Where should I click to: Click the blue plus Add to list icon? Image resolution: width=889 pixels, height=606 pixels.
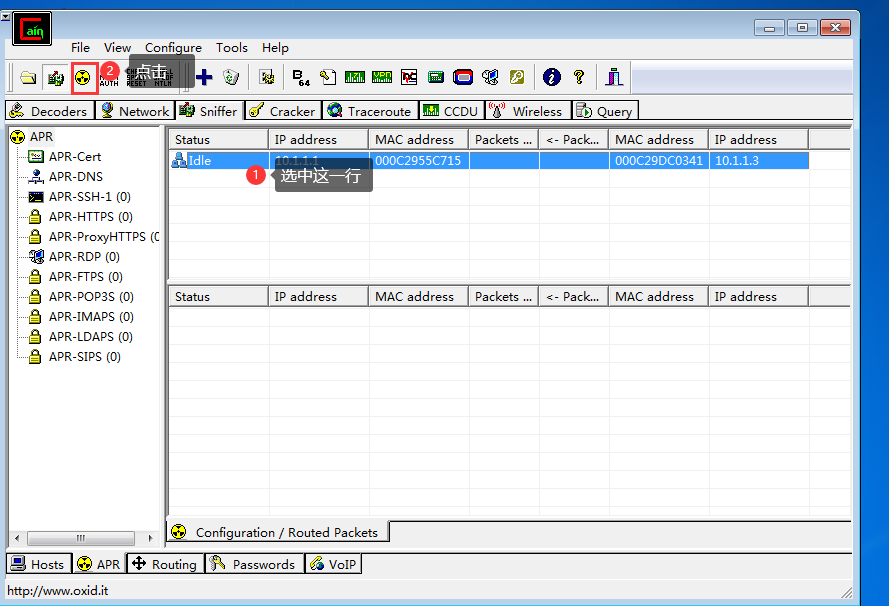204,77
